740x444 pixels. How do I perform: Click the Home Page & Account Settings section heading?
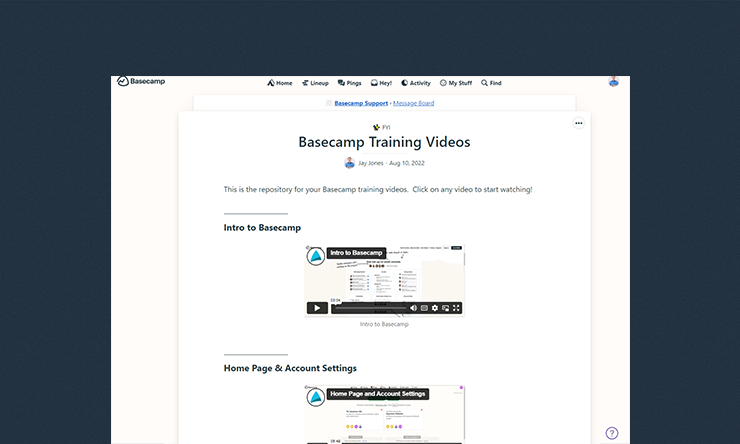pyautogui.click(x=290, y=368)
